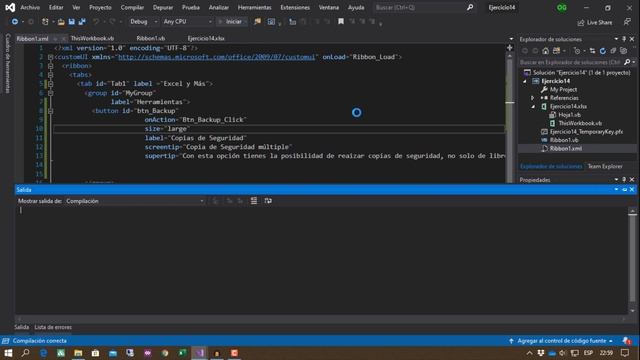Pin the Propiedades panel
Image resolution: width=640 pixels, height=360 pixels.
pos(624,180)
